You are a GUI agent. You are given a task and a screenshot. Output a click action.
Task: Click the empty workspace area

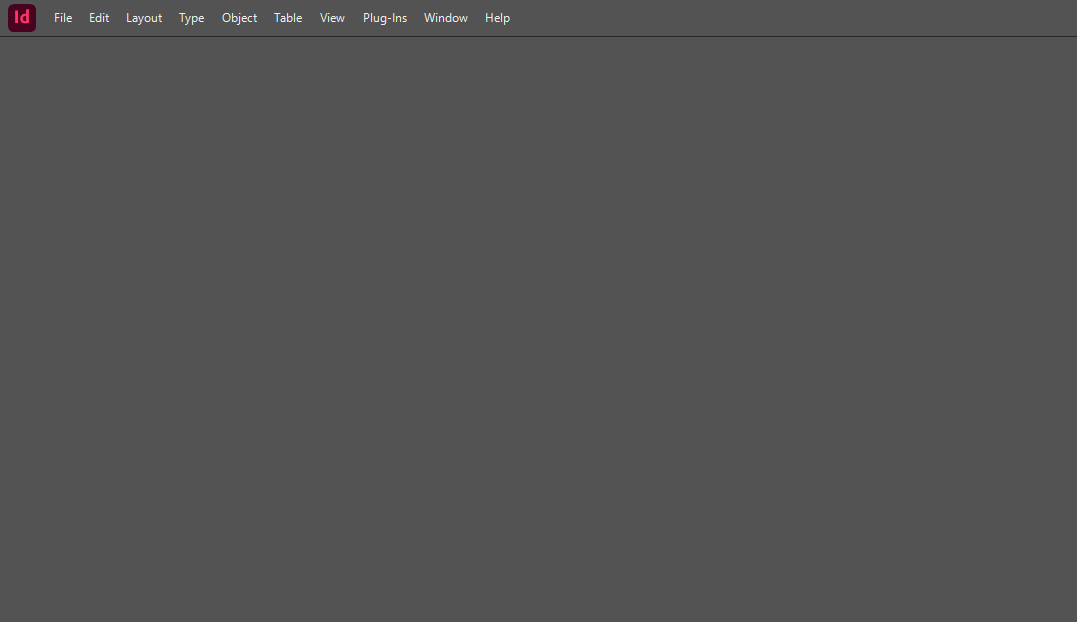(x=538, y=330)
